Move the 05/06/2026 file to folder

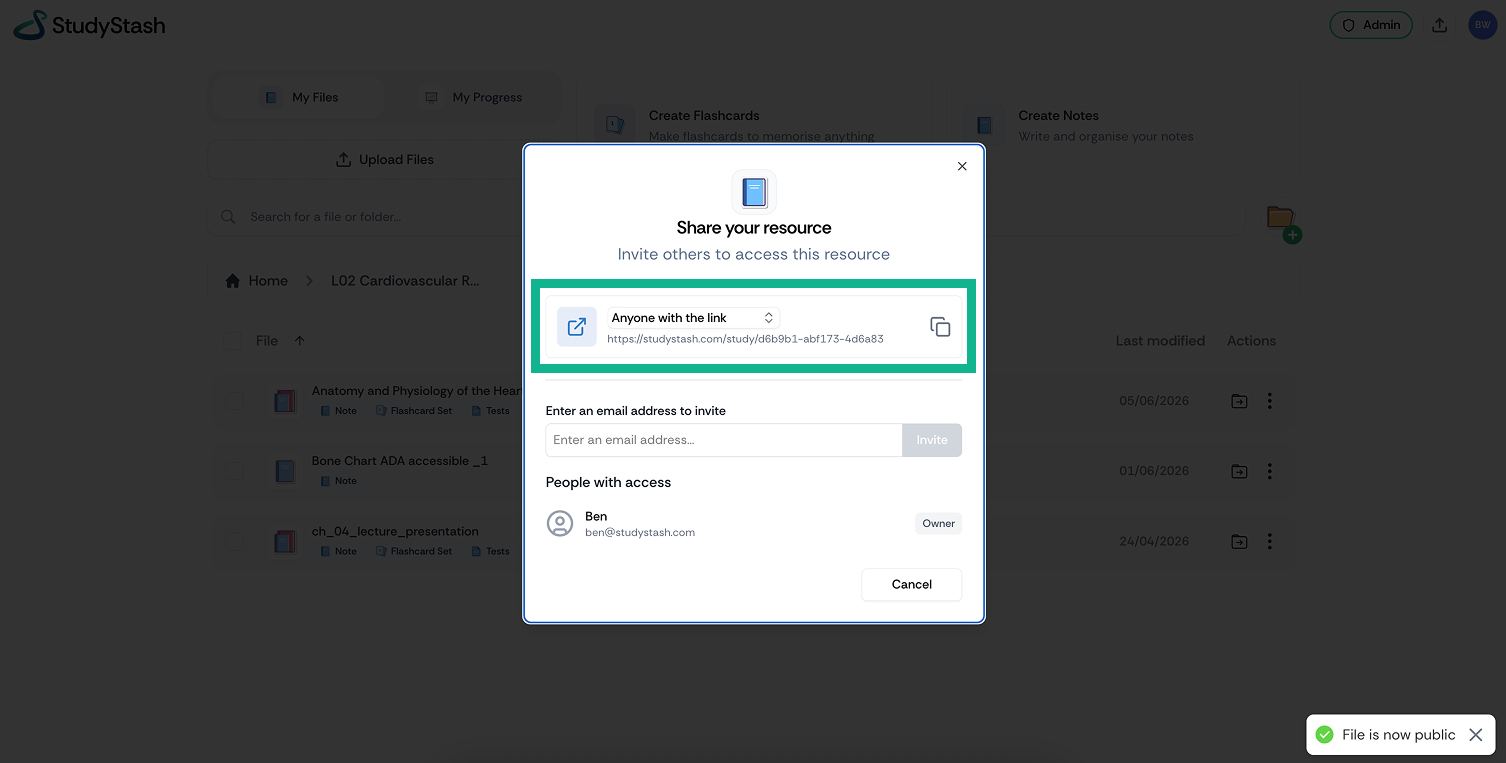(x=1239, y=401)
